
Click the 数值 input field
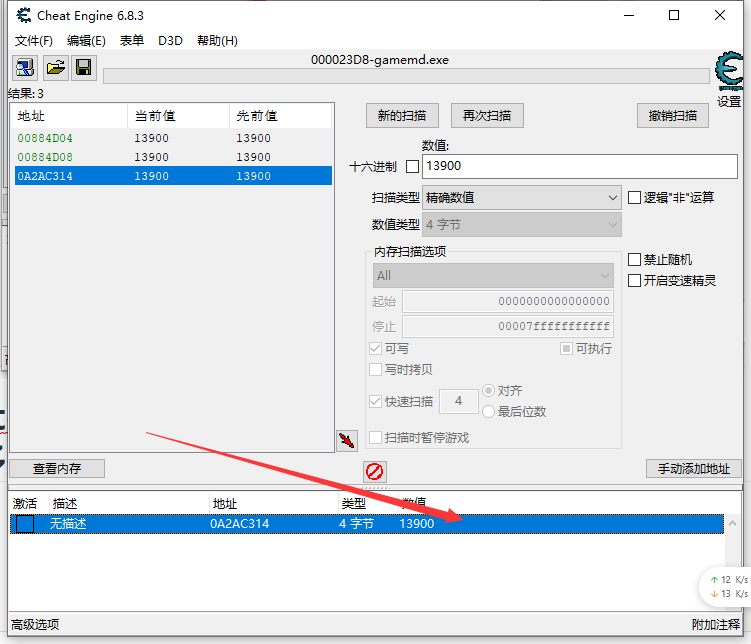pyautogui.click(x=579, y=166)
